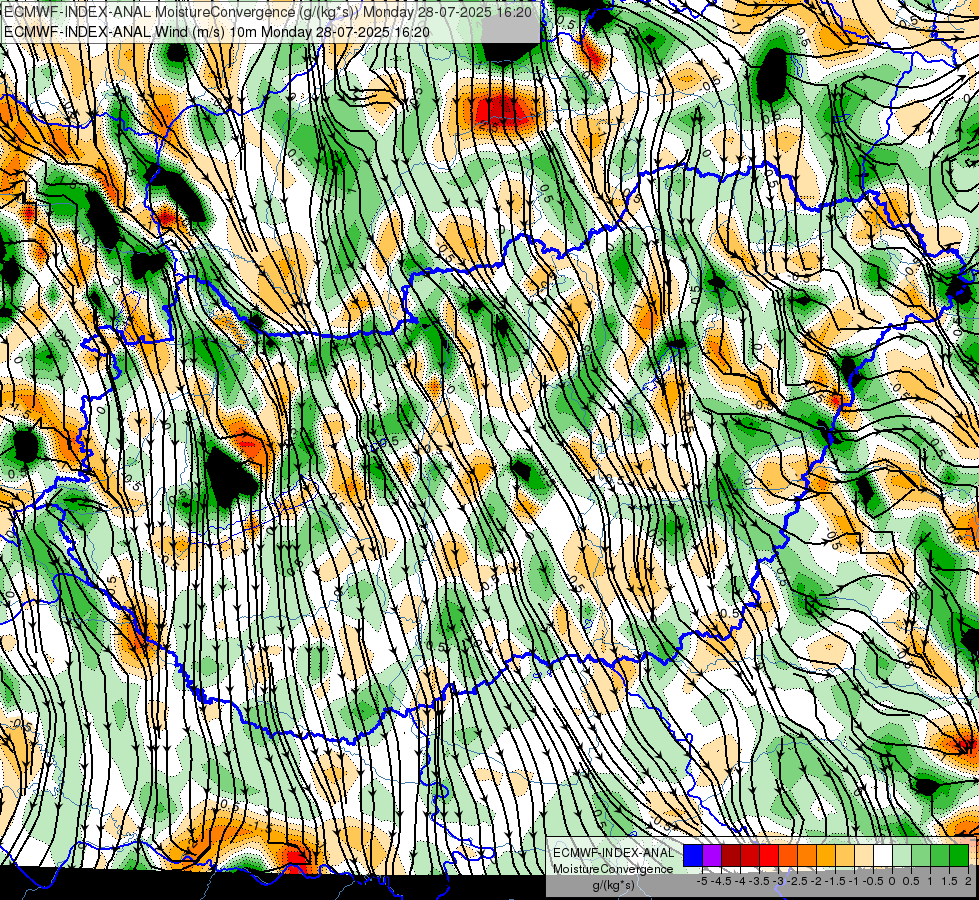
Task: Click the ECMWF-INDEX-ANAL label in the legend
Action: [614, 853]
